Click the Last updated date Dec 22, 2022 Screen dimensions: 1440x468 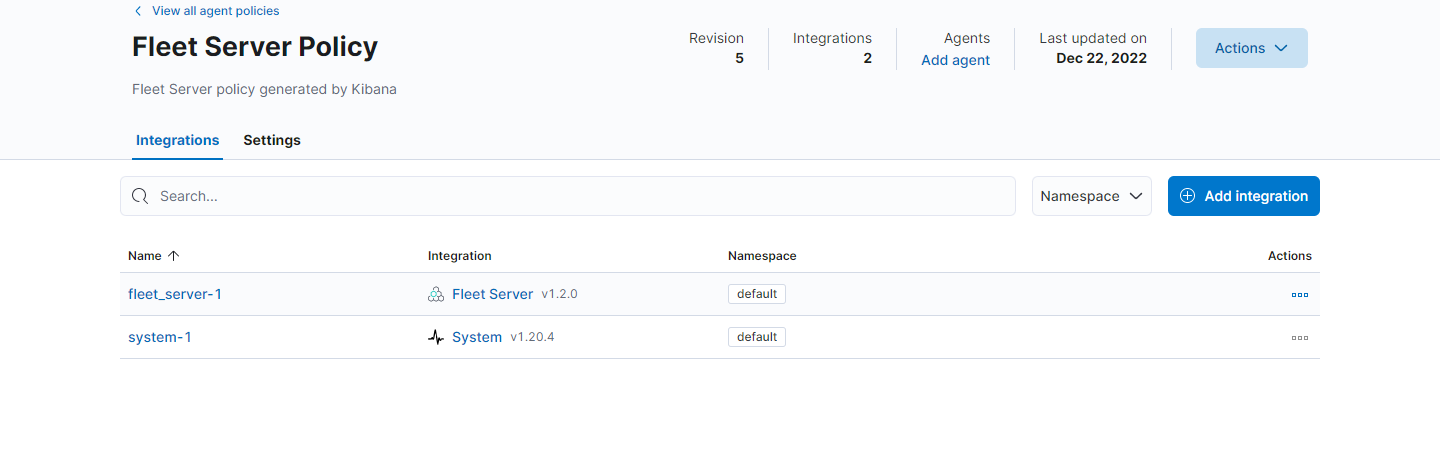click(1102, 59)
